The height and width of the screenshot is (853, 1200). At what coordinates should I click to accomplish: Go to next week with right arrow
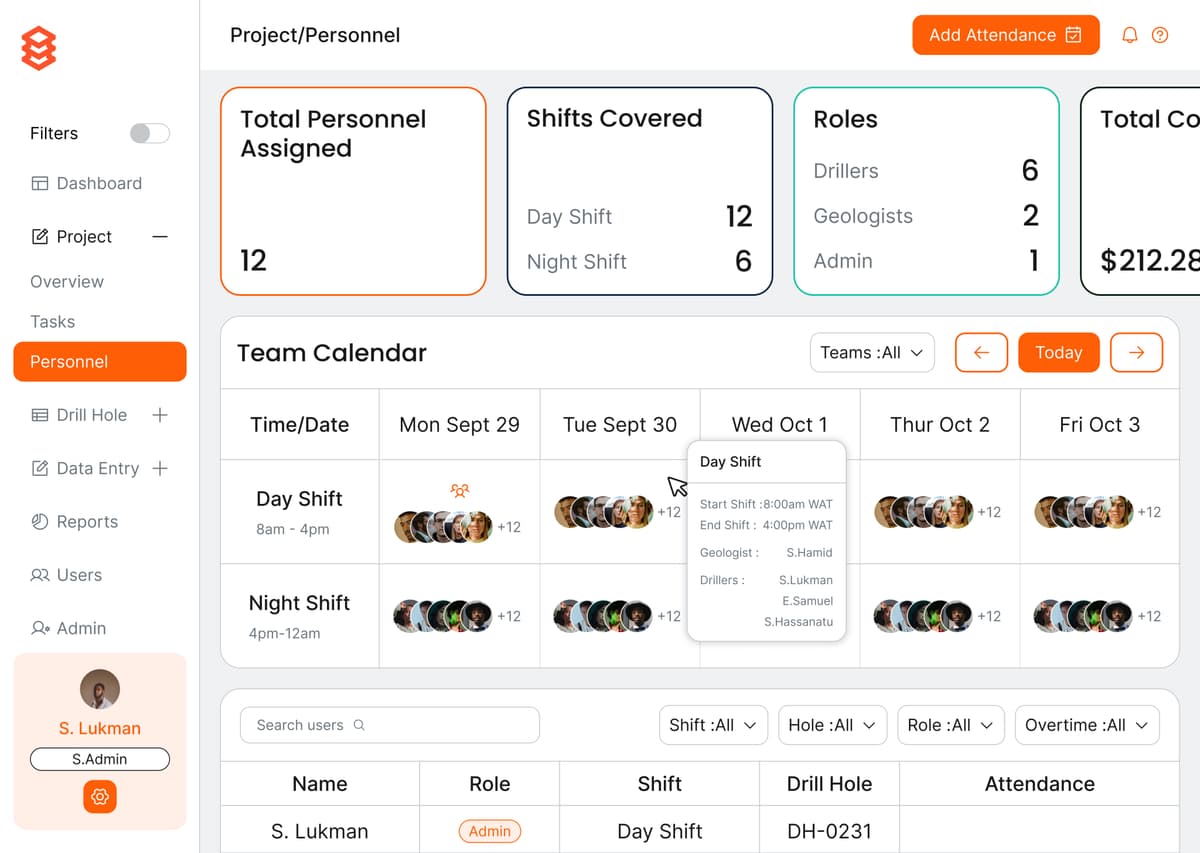[x=1136, y=352]
